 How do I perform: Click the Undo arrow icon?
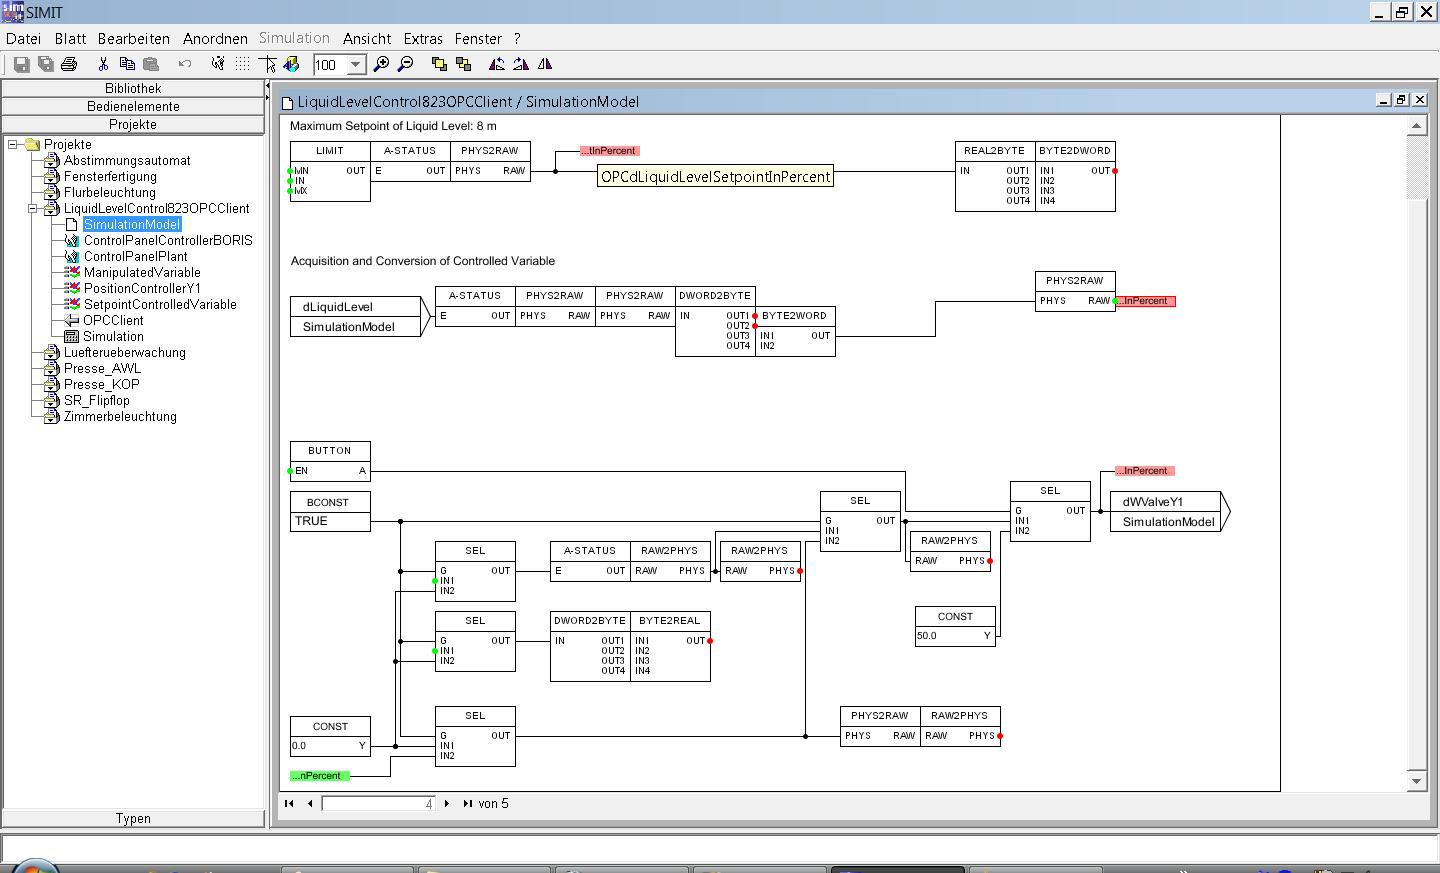point(185,64)
